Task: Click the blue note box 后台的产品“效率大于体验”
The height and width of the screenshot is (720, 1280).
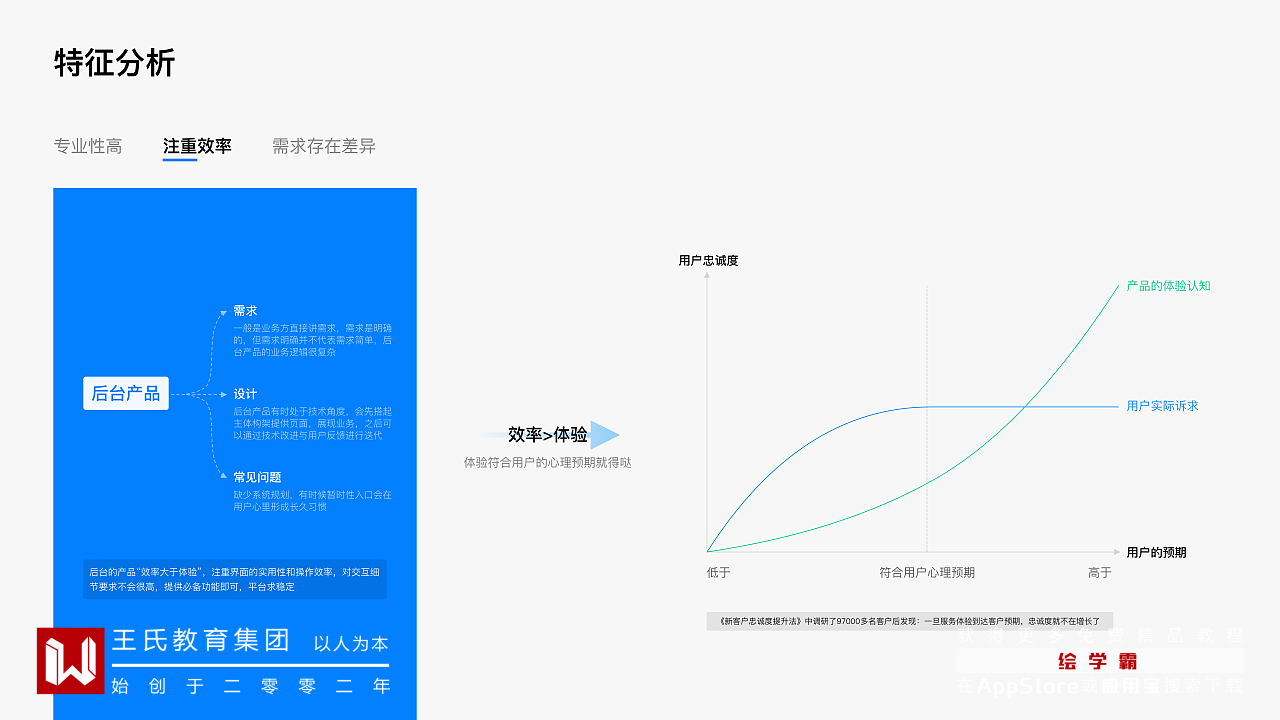Action: tap(235, 579)
